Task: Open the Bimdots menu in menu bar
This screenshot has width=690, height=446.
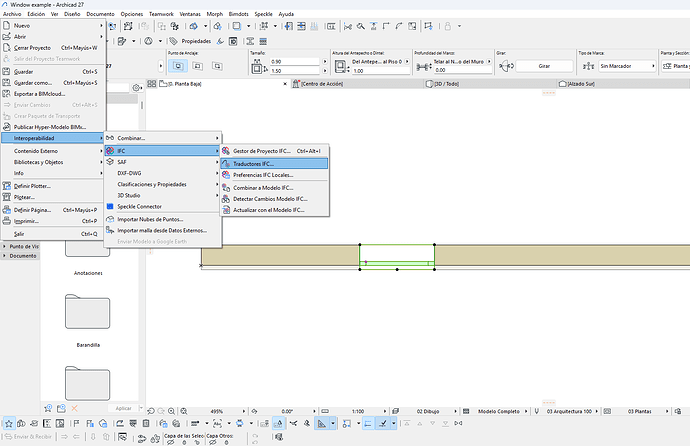Action: 239,14
